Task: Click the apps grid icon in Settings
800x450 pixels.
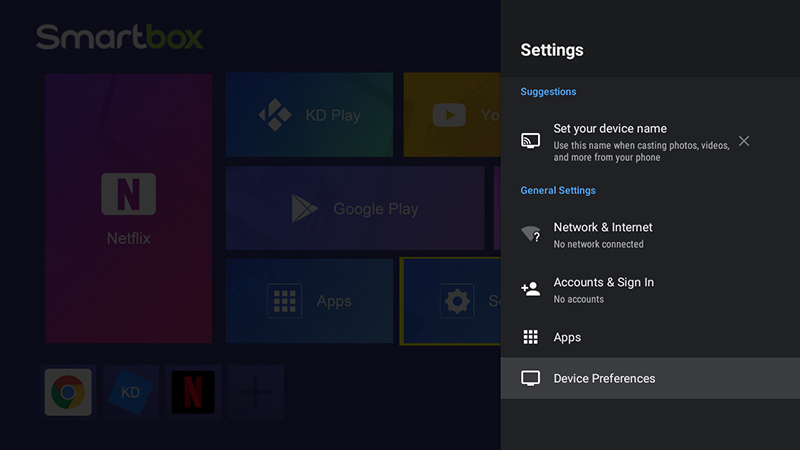Action: (531, 337)
